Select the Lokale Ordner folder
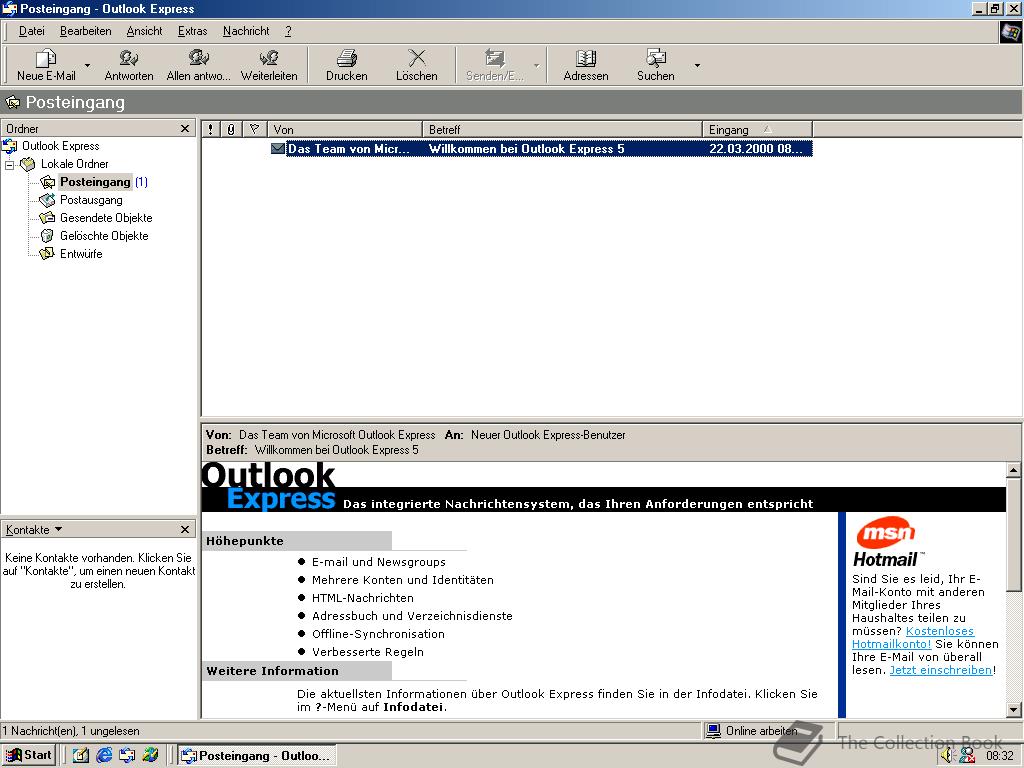 (74, 164)
